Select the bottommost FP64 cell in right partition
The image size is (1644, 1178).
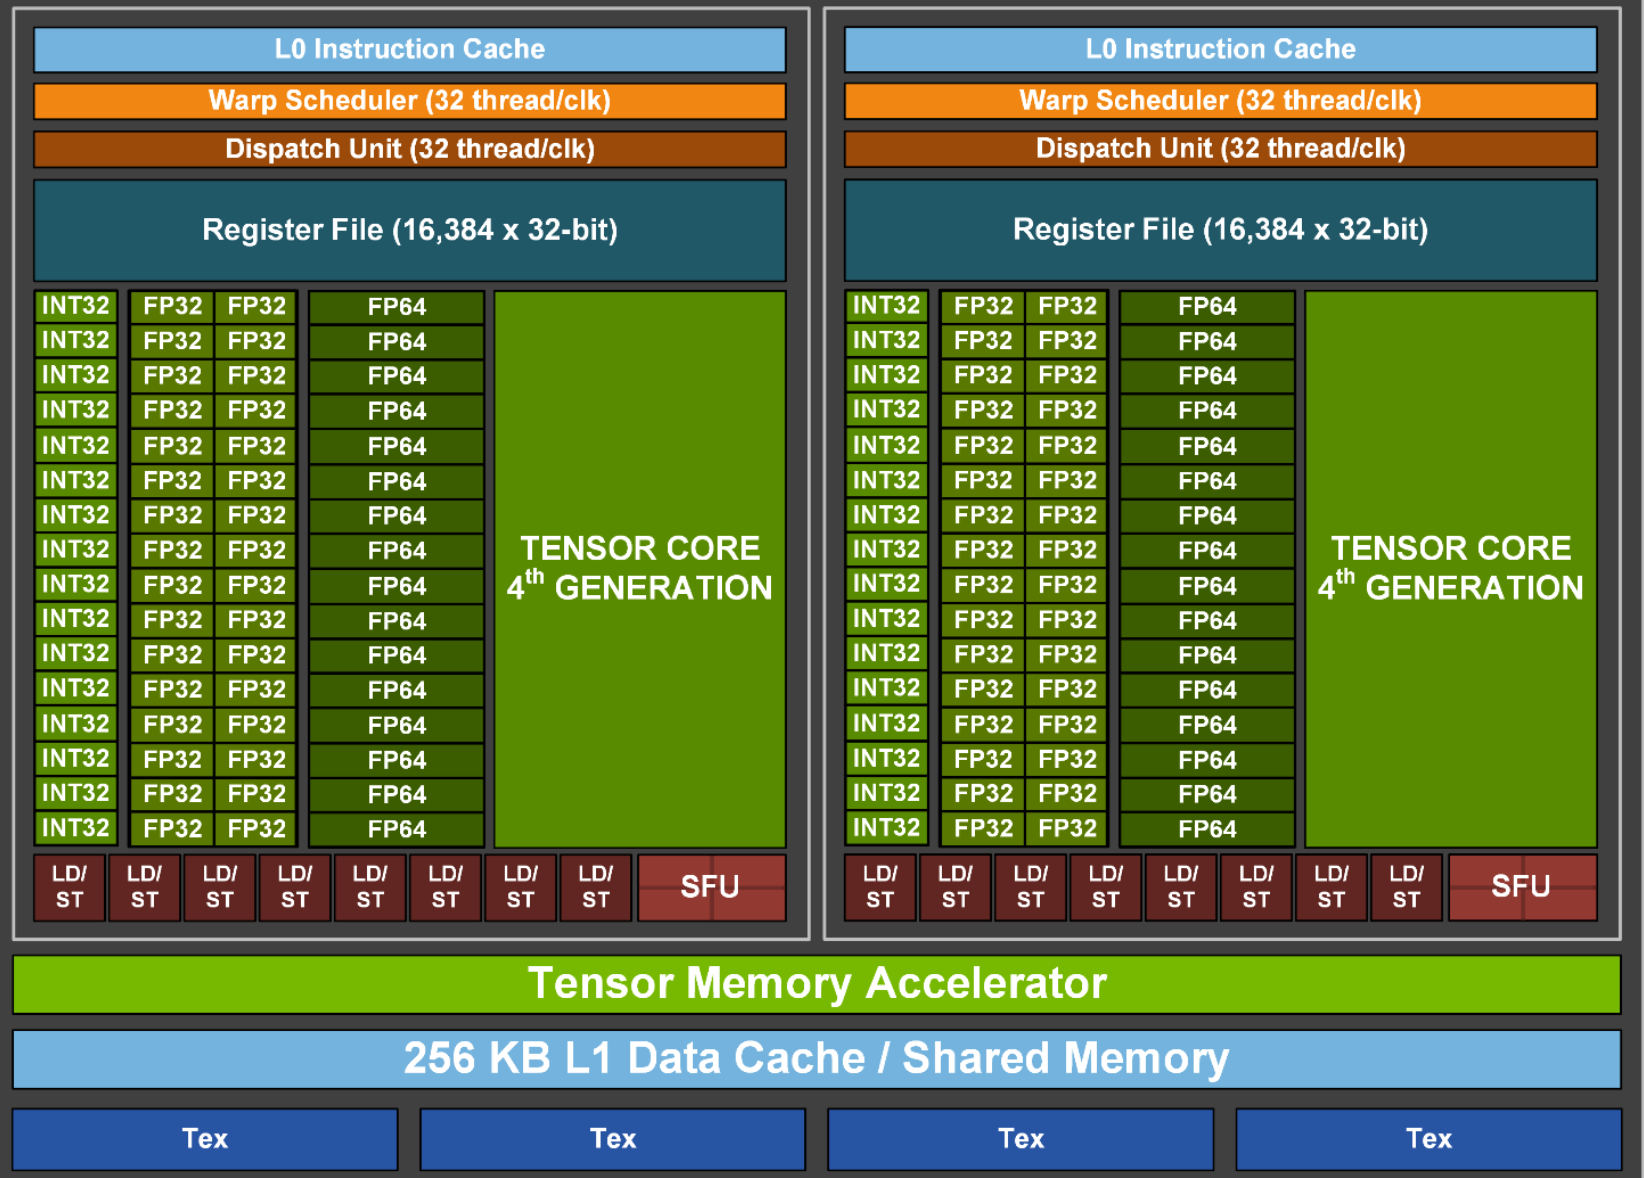click(x=1208, y=829)
